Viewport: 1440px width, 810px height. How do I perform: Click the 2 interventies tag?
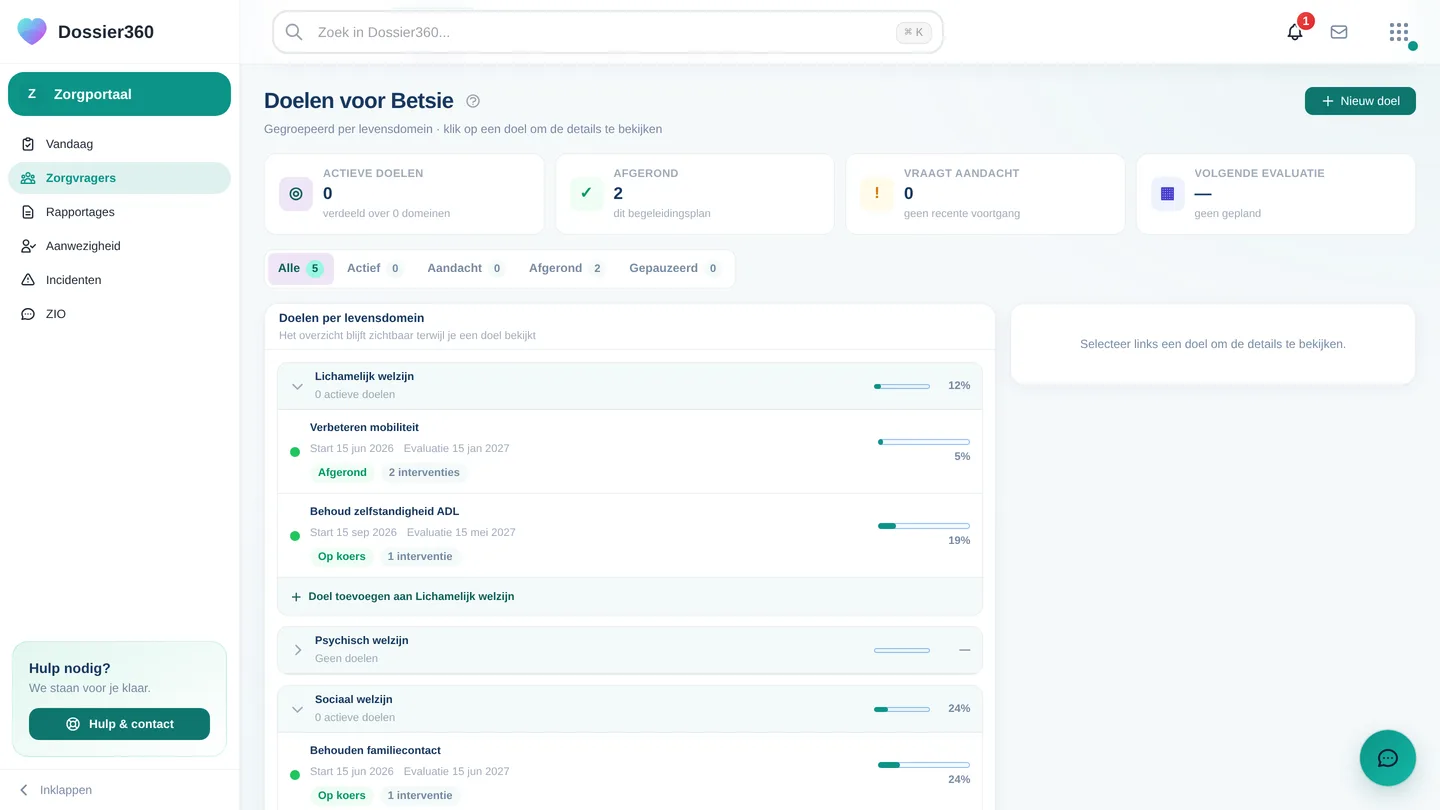(424, 473)
